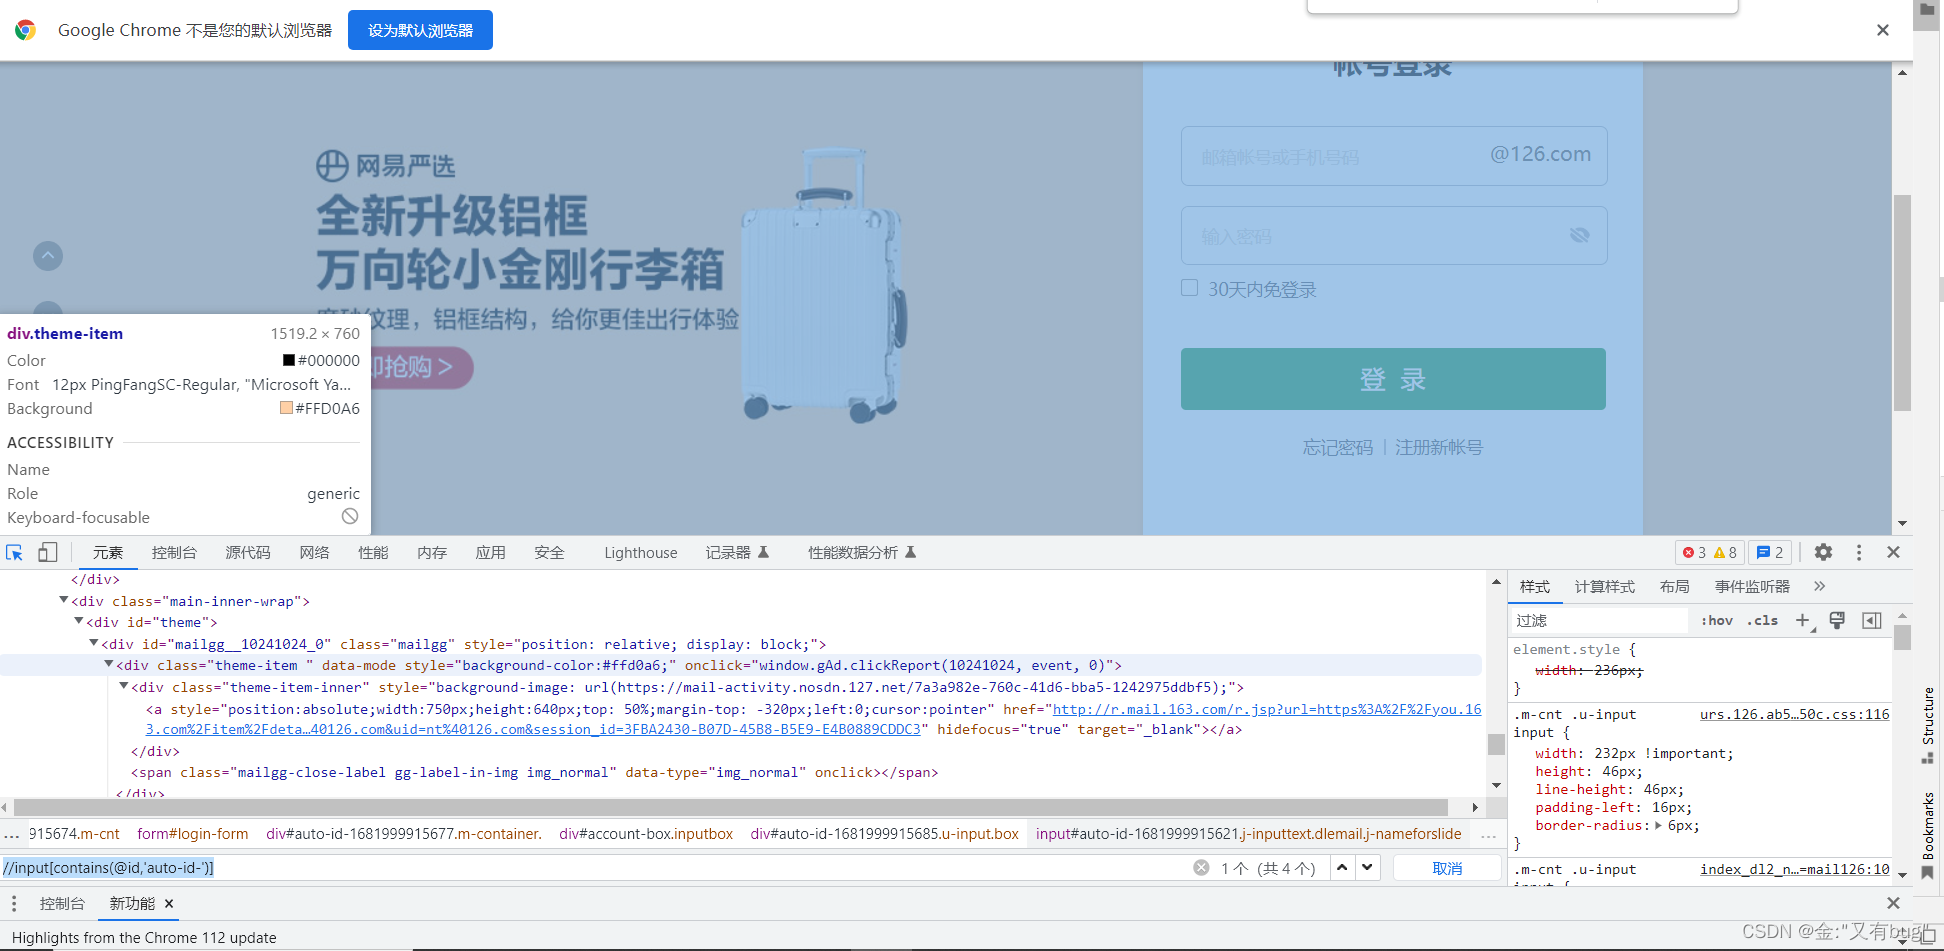Click 设为默认浏览器 button
1944x951 pixels.
point(420,30)
